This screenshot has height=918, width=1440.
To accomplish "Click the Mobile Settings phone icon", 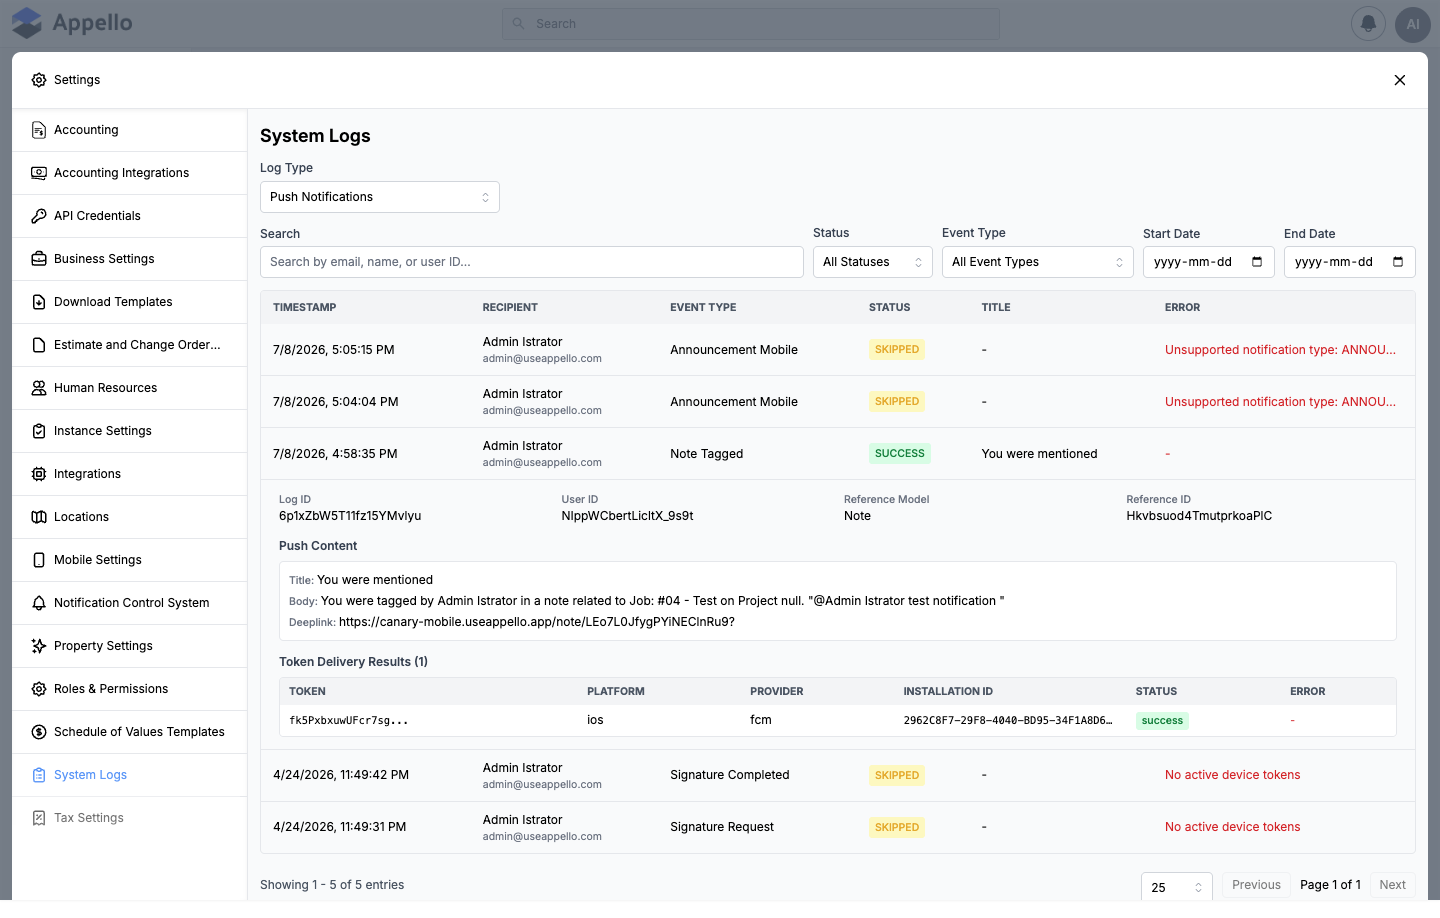I will (39, 560).
